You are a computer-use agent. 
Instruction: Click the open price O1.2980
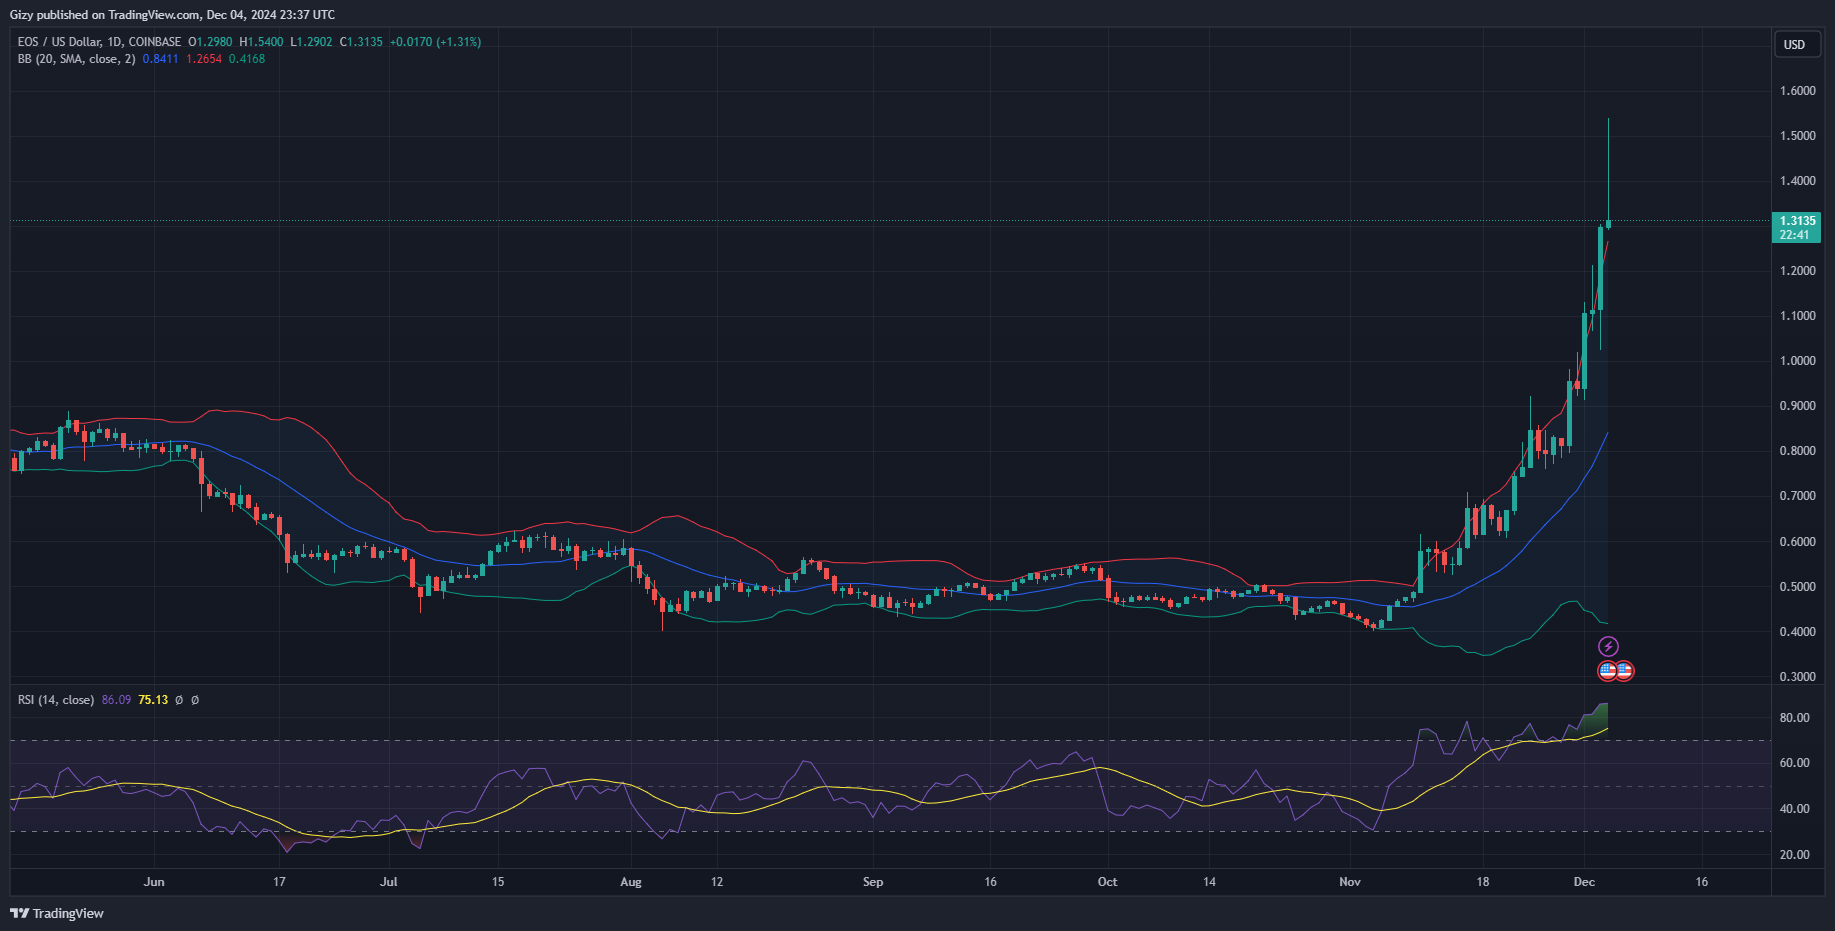click(x=210, y=42)
